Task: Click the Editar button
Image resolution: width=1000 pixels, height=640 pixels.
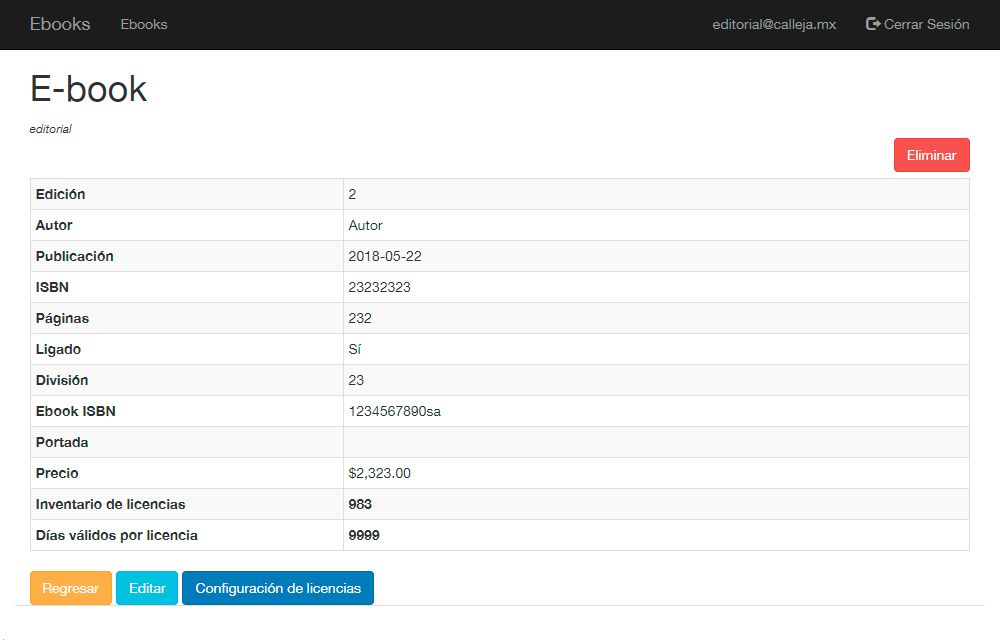Action: (147, 588)
